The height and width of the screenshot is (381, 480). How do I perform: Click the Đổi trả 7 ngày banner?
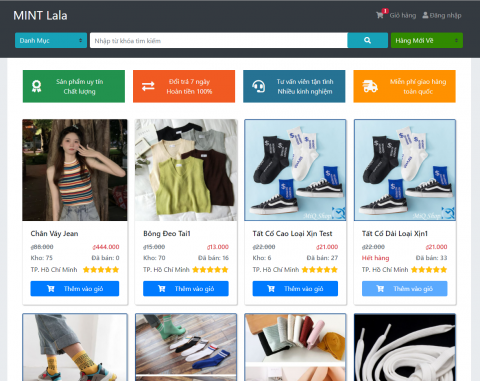click(x=184, y=86)
